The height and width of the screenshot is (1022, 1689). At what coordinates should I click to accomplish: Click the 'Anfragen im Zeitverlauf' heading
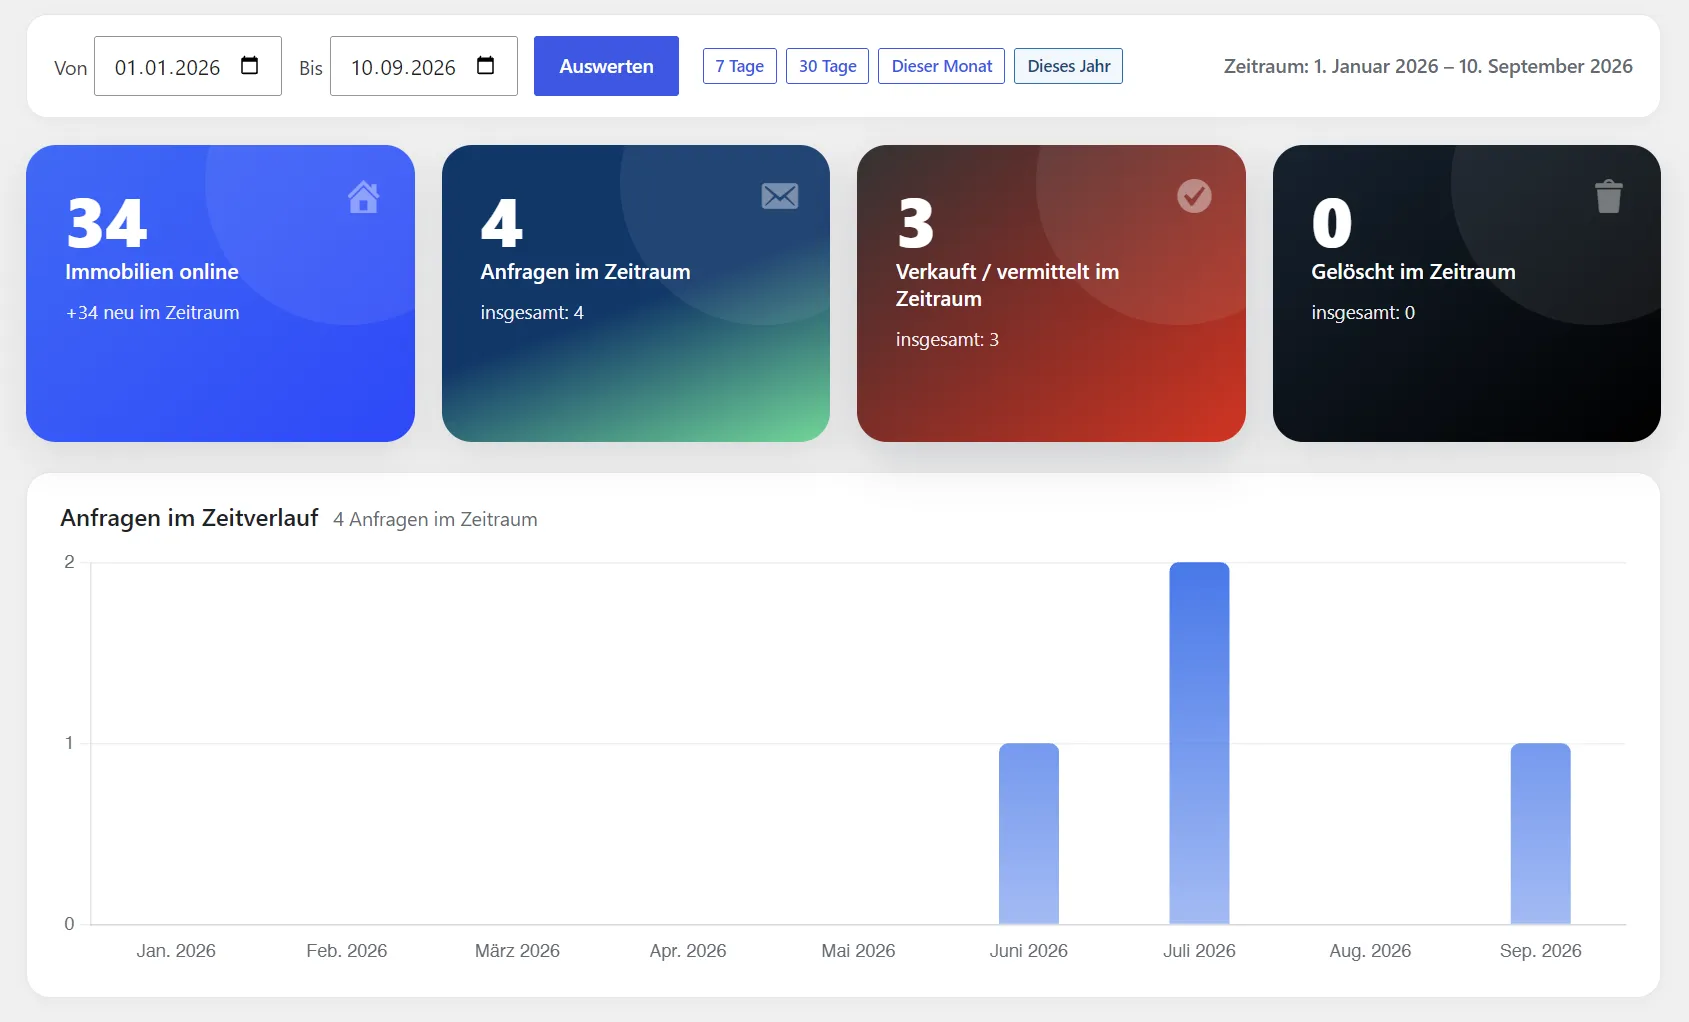point(189,518)
